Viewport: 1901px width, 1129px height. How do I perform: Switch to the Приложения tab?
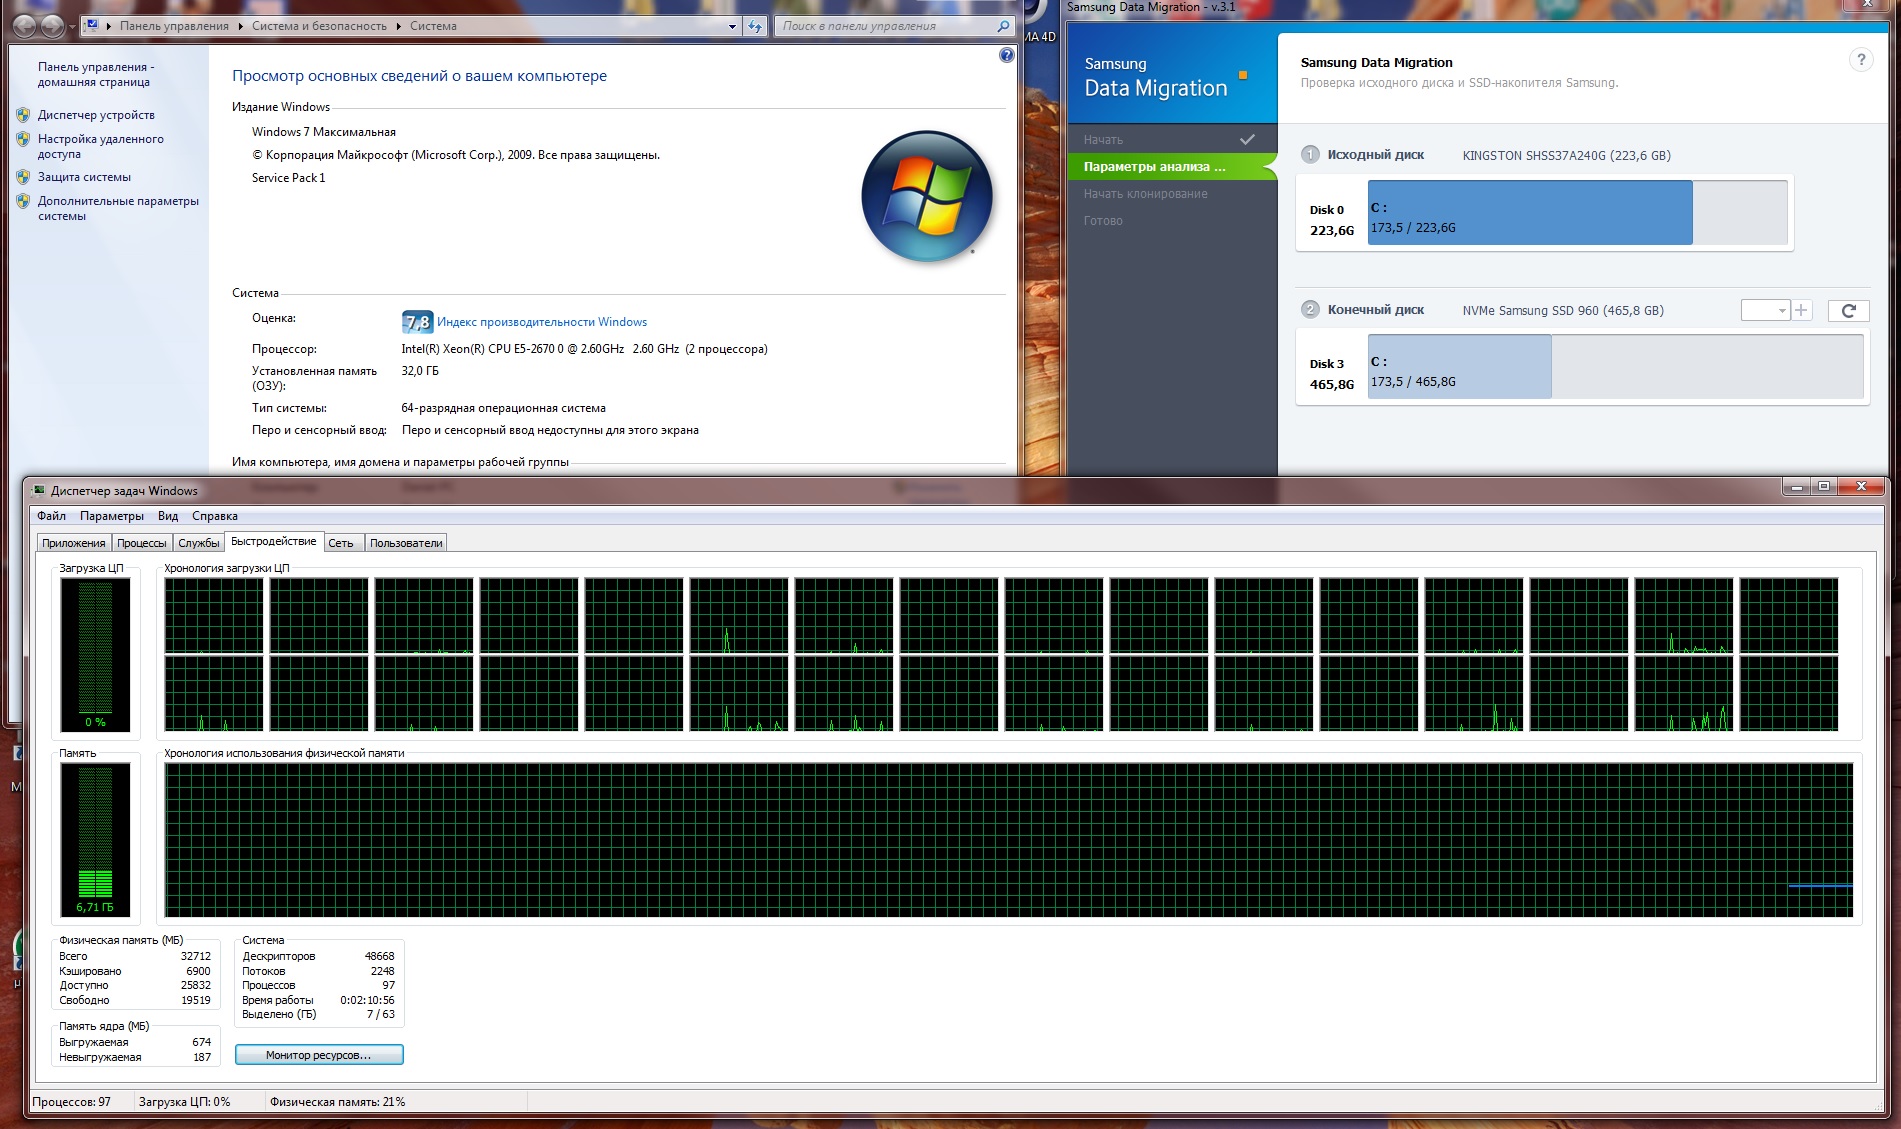coord(74,543)
